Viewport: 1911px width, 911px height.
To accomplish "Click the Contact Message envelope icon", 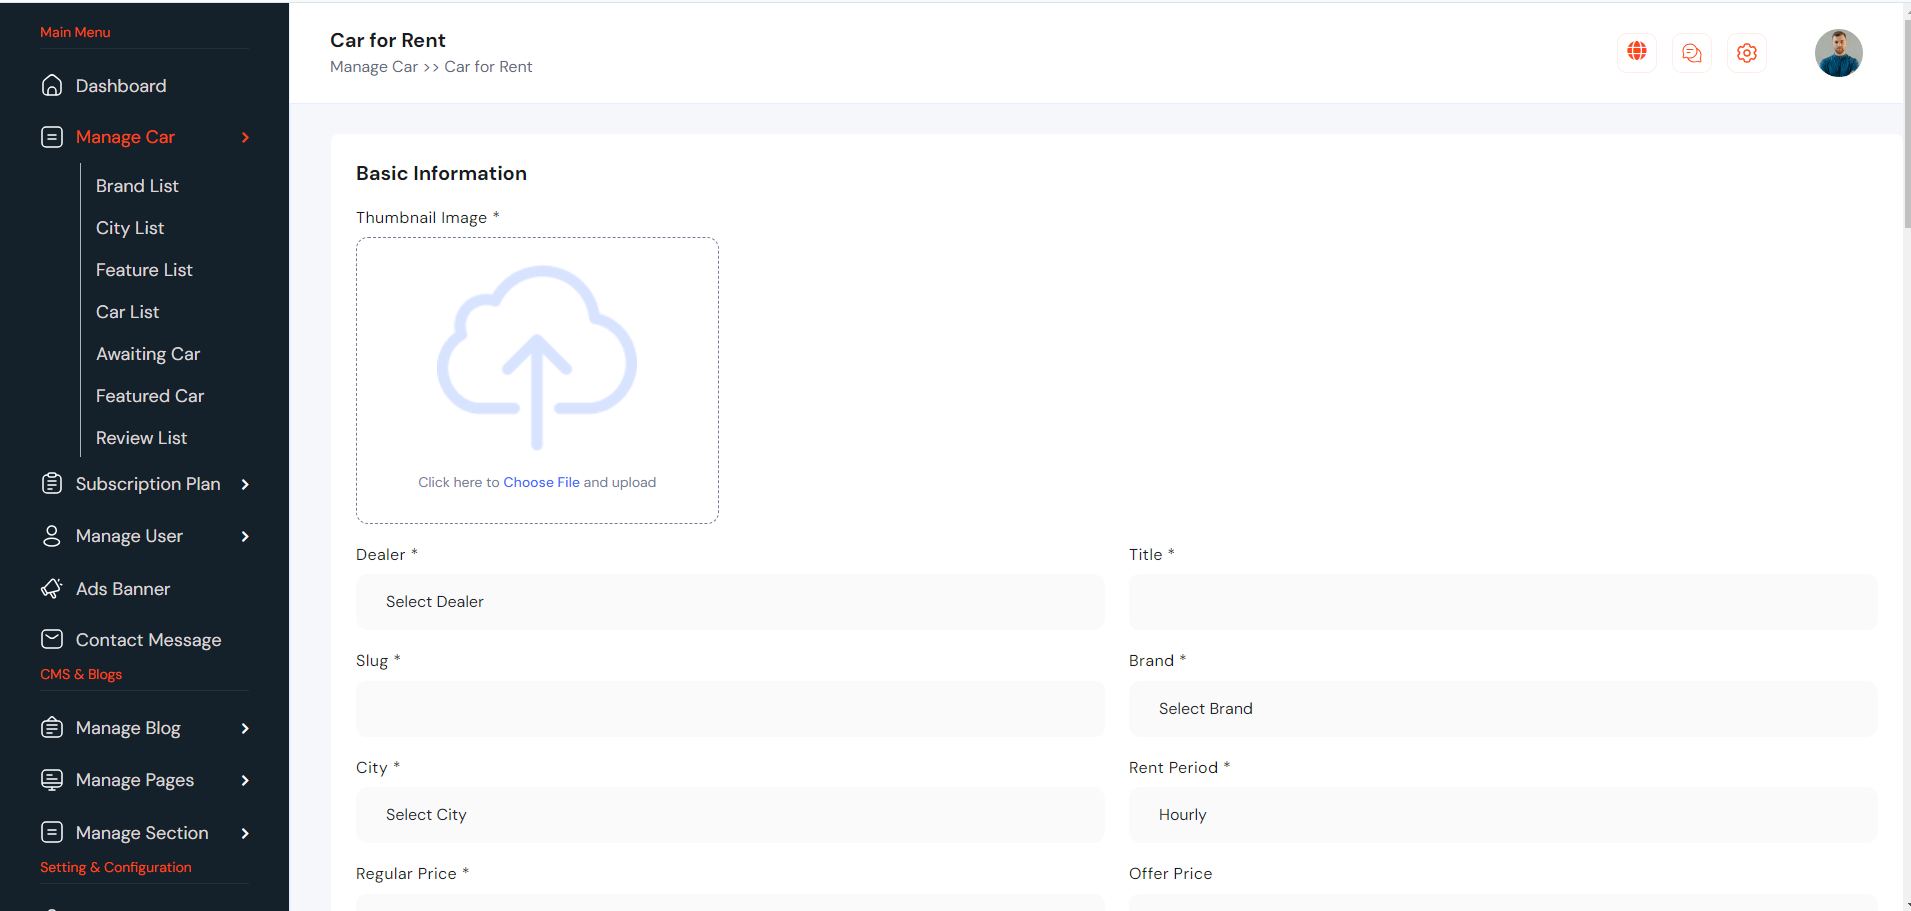I will [52, 640].
